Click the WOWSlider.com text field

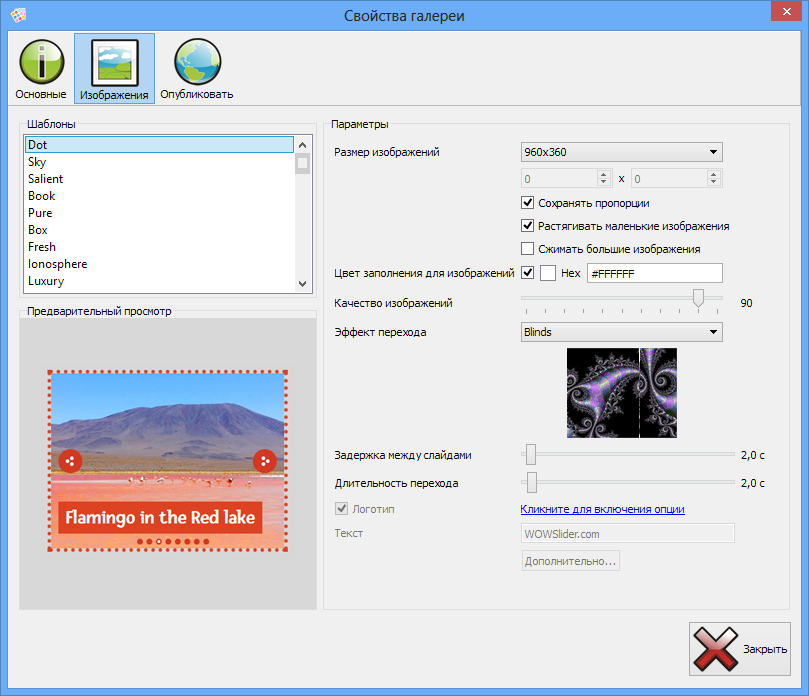(627, 533)
